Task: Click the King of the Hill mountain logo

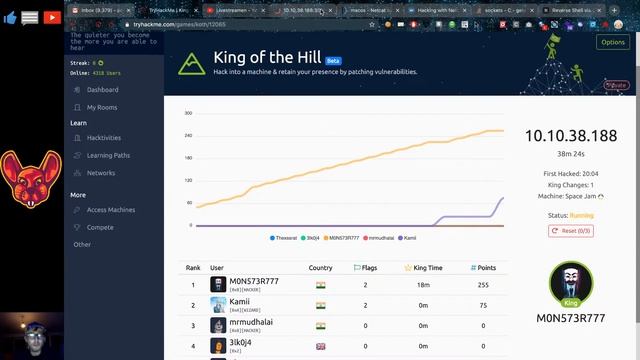Action: [x=191, y=64]
